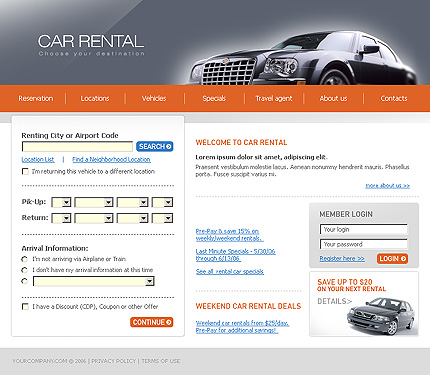Screen dimensions: 430x375
Task: Click the CAR RENTAL logo
Action: click(x=91, y=45)
